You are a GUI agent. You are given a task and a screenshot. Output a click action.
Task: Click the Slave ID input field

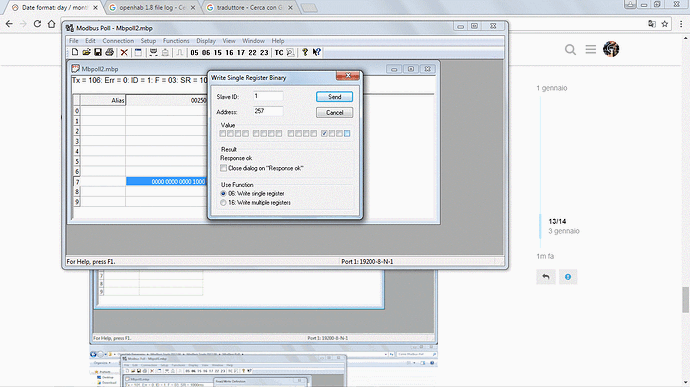coord(268,96)
